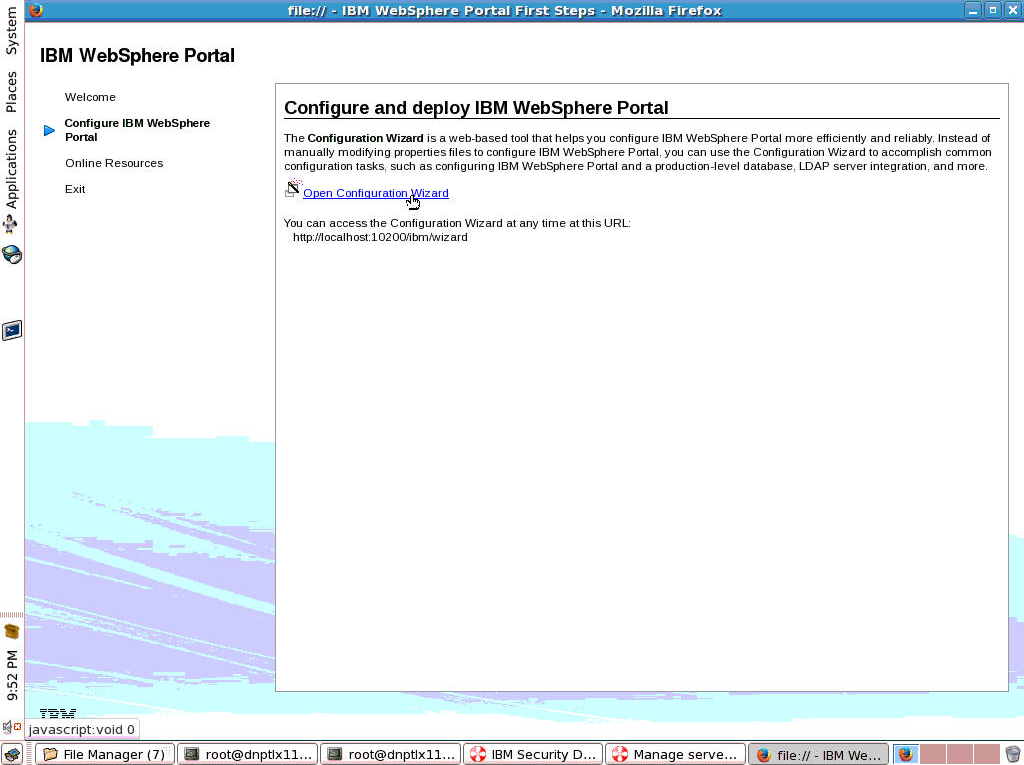
Task: Click the blue arrow marker beside Configure
Action: coord(49,131)
